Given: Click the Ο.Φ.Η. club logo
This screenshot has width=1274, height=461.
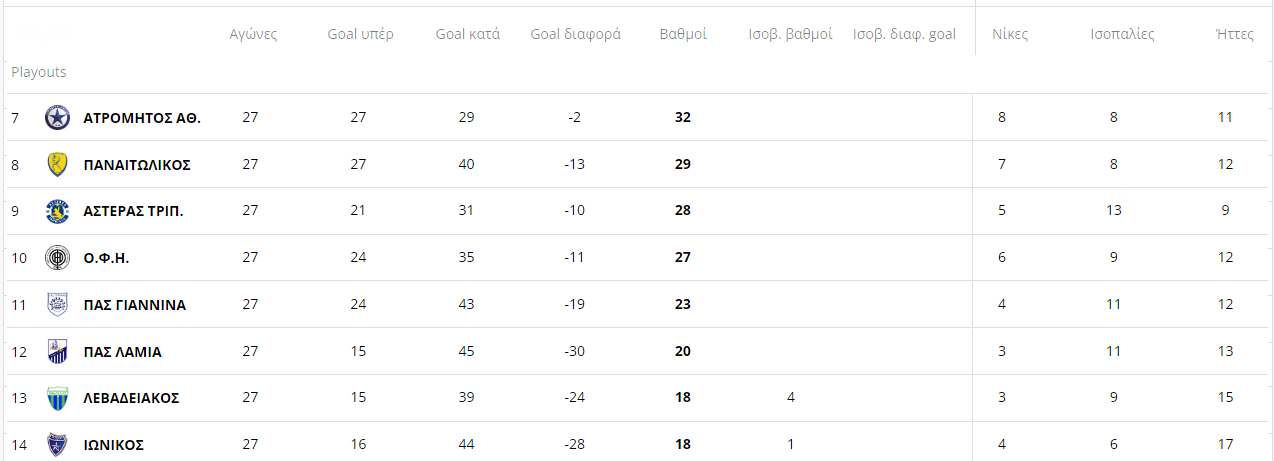Looking at the screenshot, I should 58,258.
